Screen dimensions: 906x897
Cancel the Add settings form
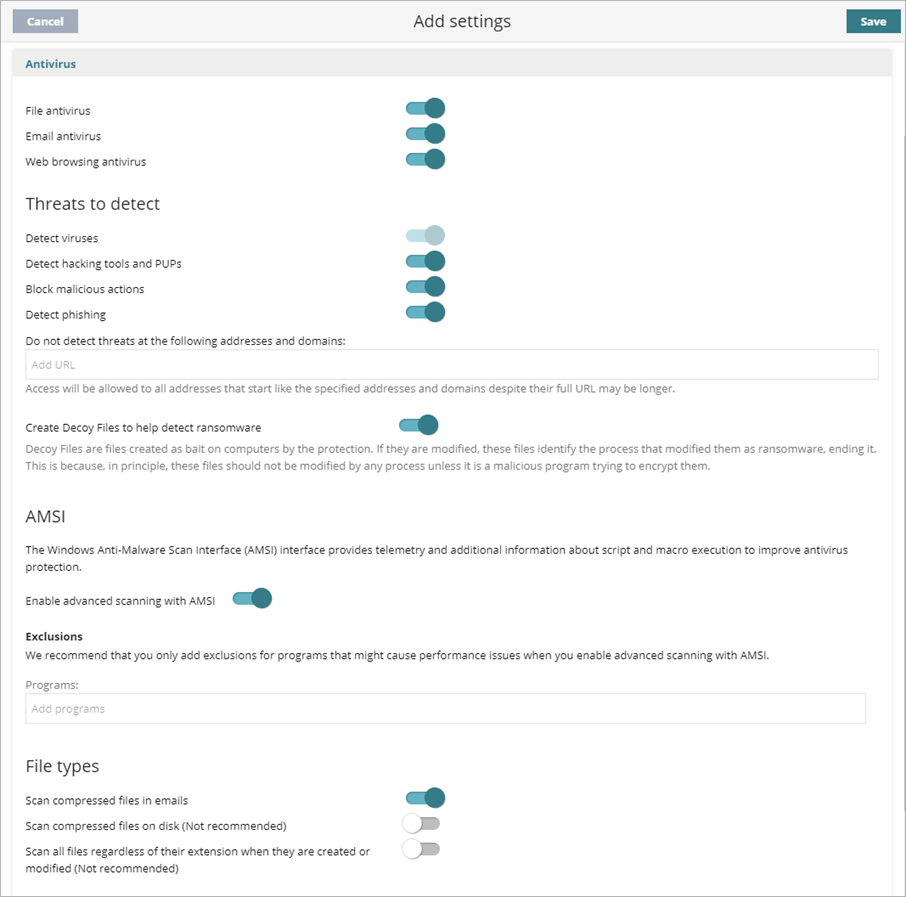(x=44, y=20)
